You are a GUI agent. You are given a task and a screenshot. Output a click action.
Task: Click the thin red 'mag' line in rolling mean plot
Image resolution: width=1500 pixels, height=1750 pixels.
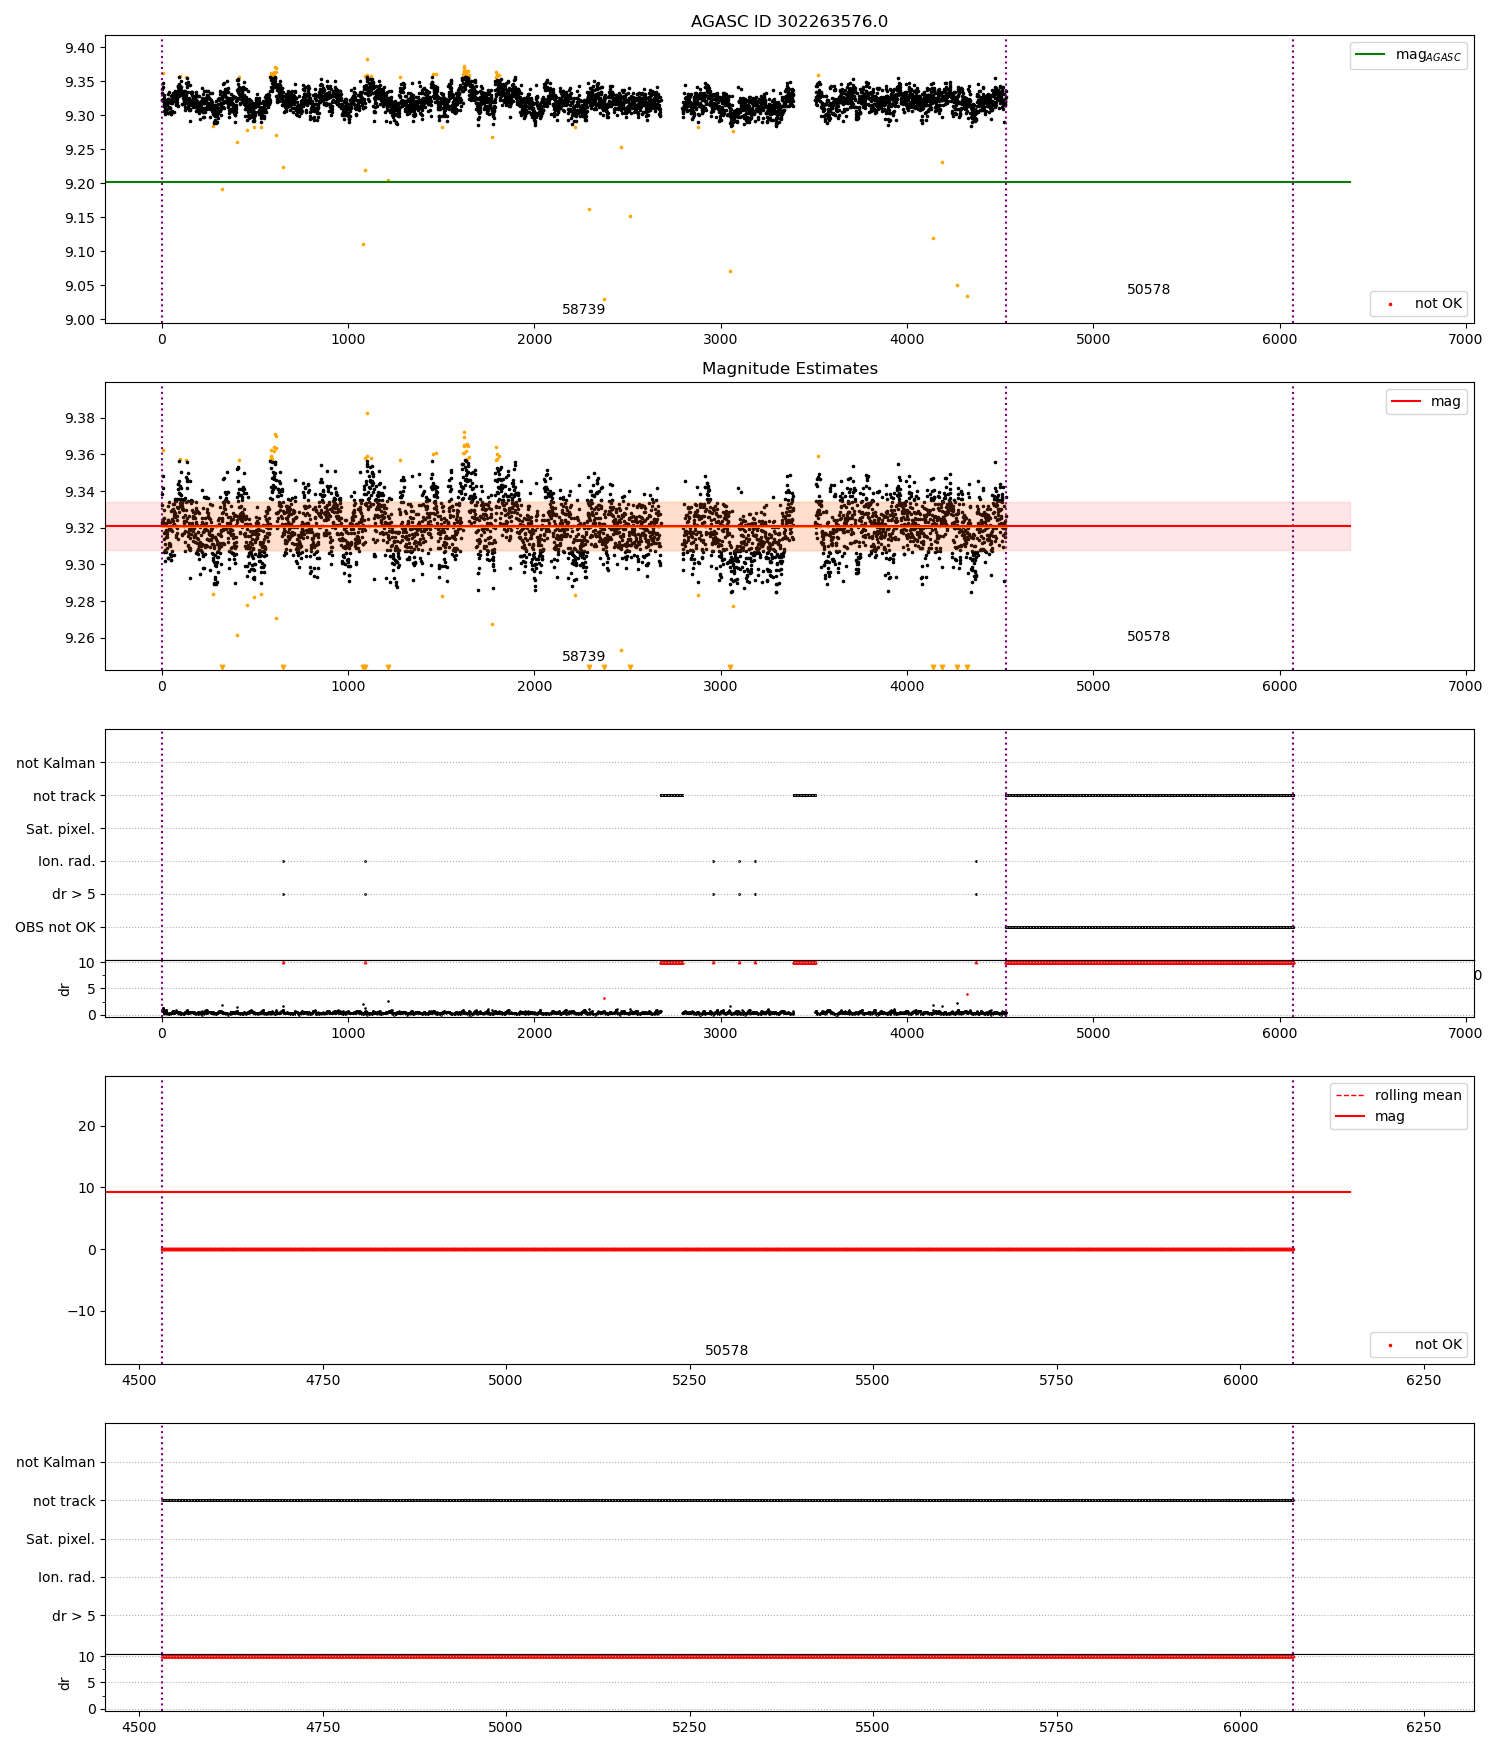tap(728, 1192)
